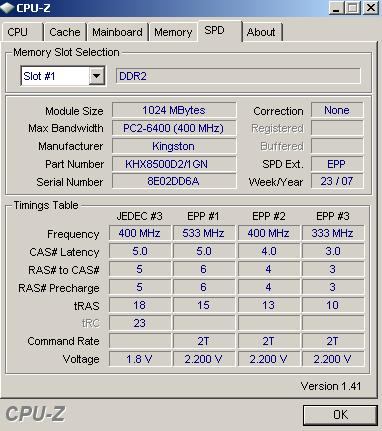382x431 pixels.
Task: Click the DDR2 memory type field
Action: [238, 76]
